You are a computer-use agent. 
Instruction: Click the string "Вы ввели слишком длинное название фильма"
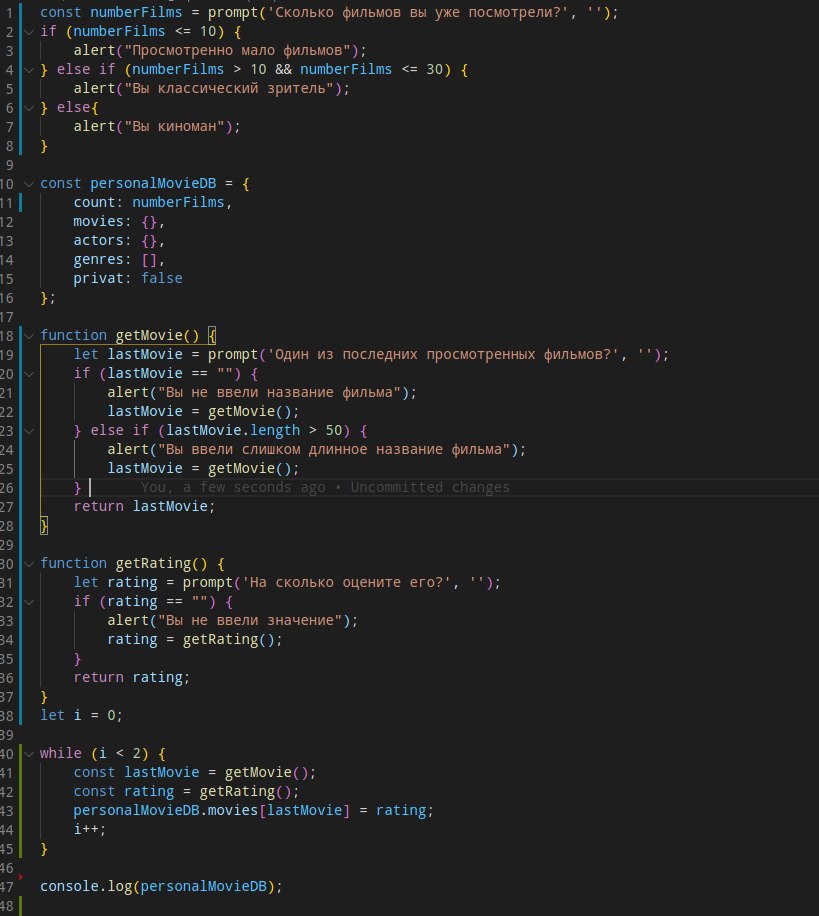(x=334, y=449)
